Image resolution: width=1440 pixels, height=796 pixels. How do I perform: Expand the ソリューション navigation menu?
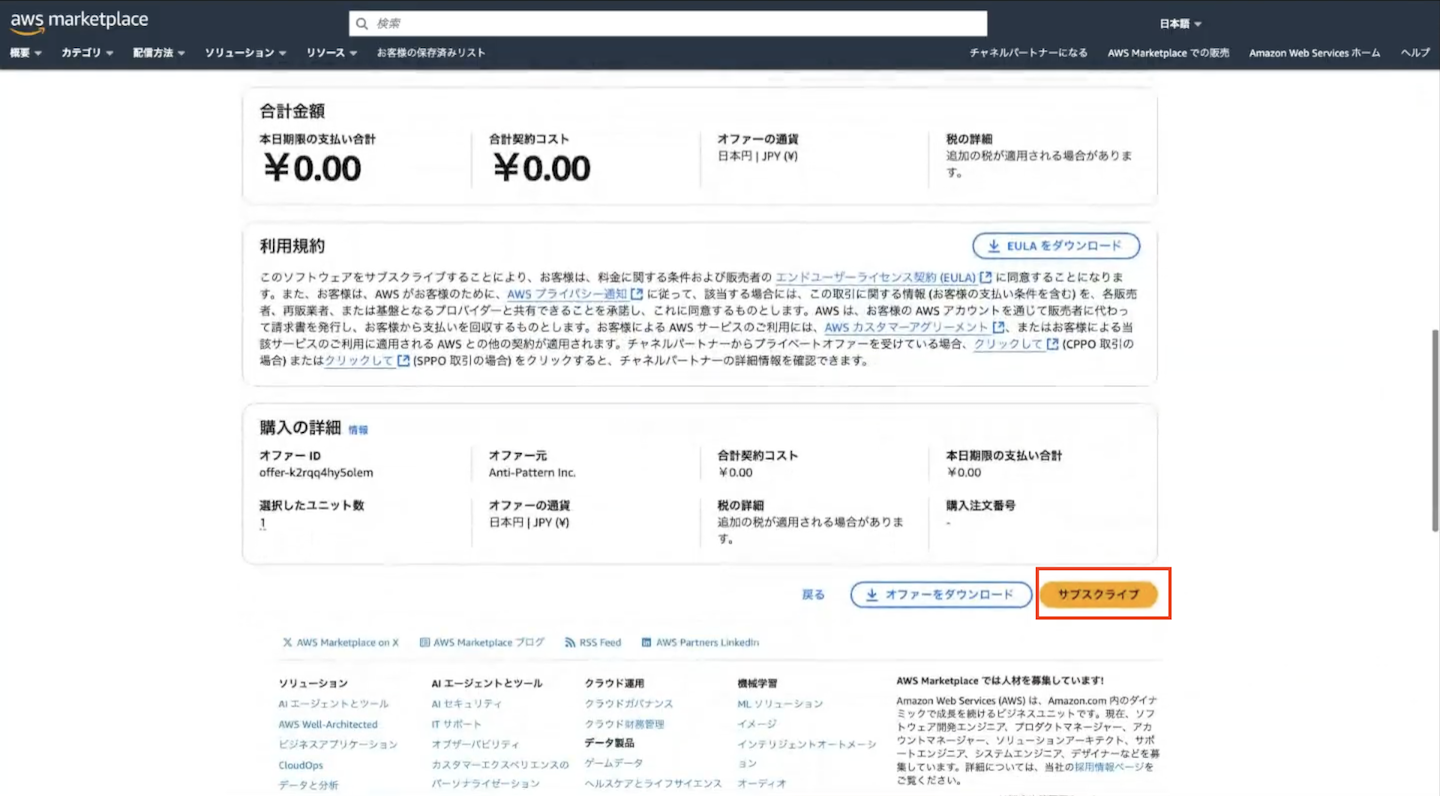[x=246, y=53]
